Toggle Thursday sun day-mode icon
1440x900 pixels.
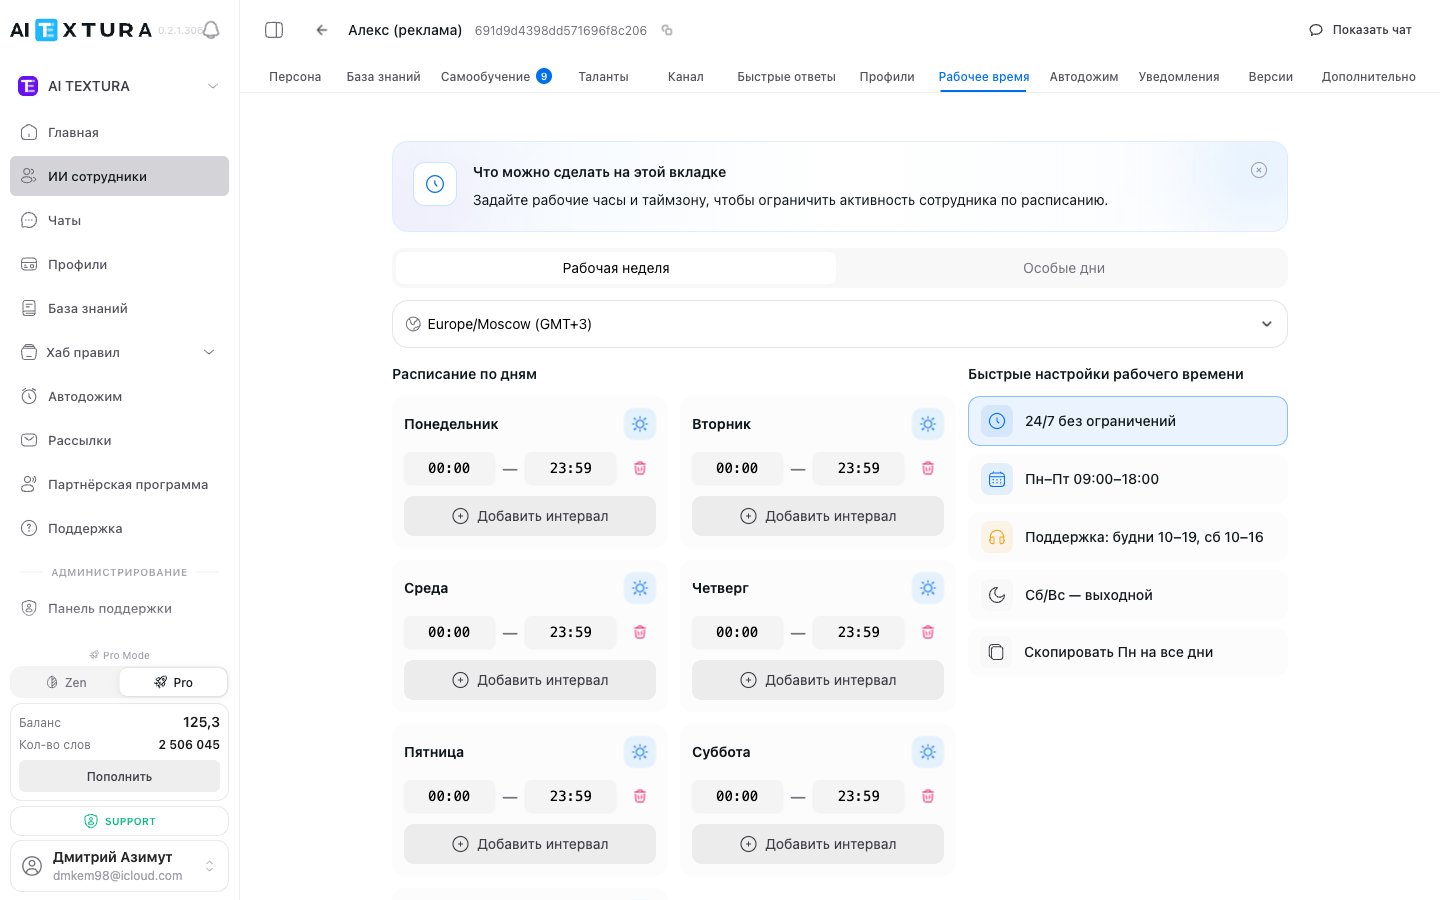(928, 588)
